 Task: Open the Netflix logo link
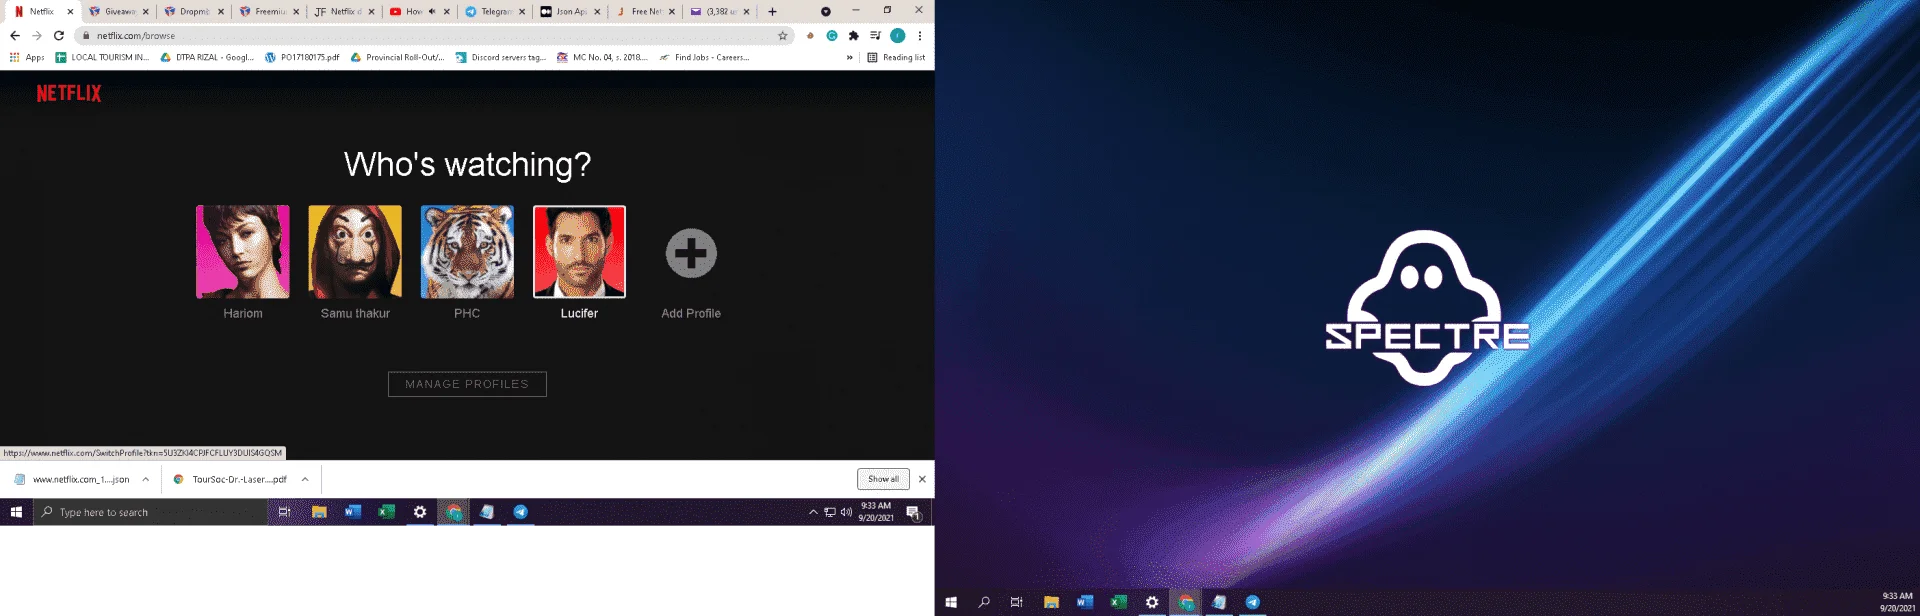pyautogui.click(x=69, y=93)
